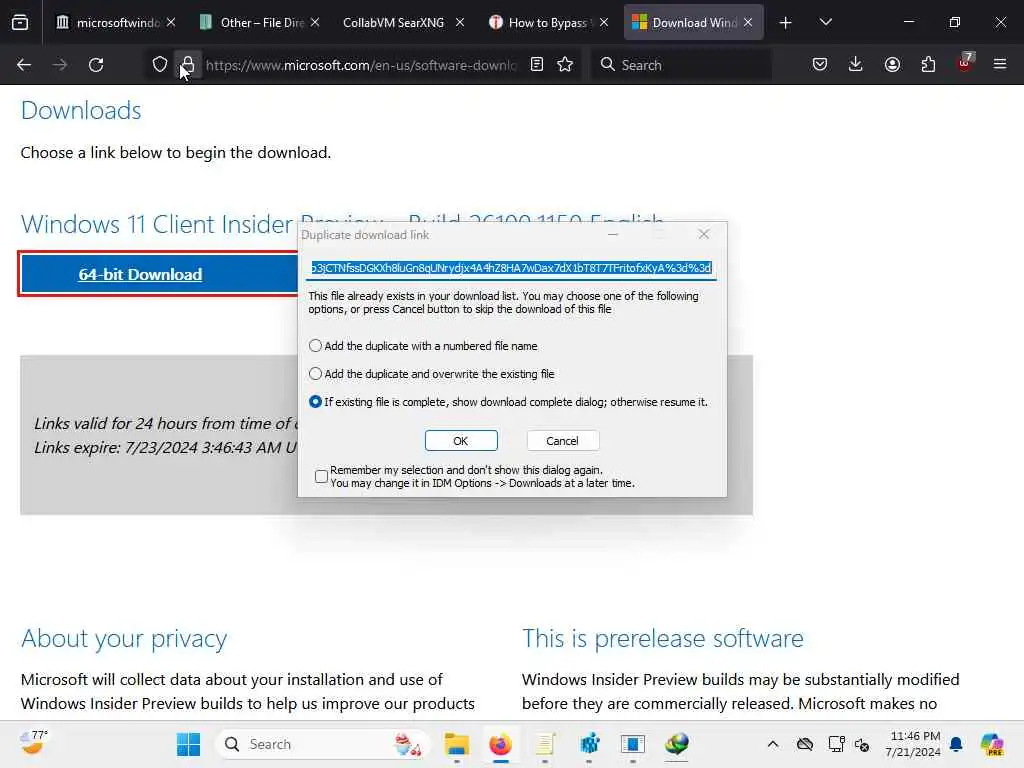Open the Notepad taskbar icon
1024x768 pixels.
[x=545, y=744]
